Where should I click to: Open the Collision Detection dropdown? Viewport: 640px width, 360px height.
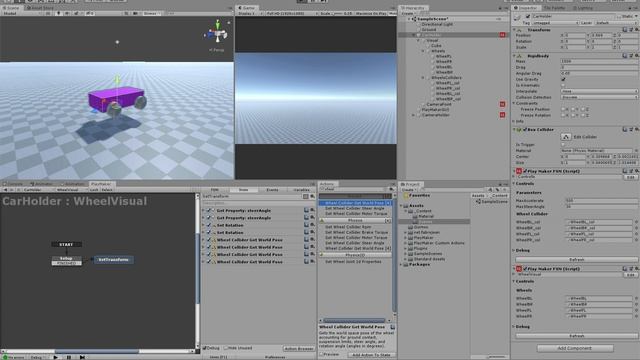[599, 98]
